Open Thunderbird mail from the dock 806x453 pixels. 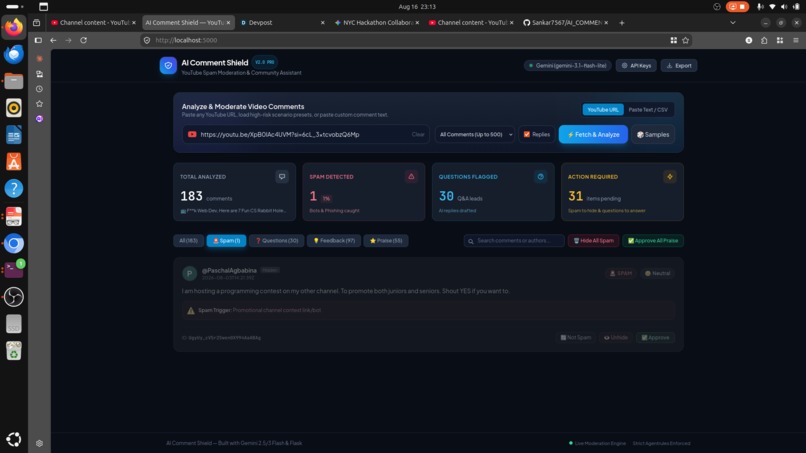pyautogui.click(x=14, y=54)
